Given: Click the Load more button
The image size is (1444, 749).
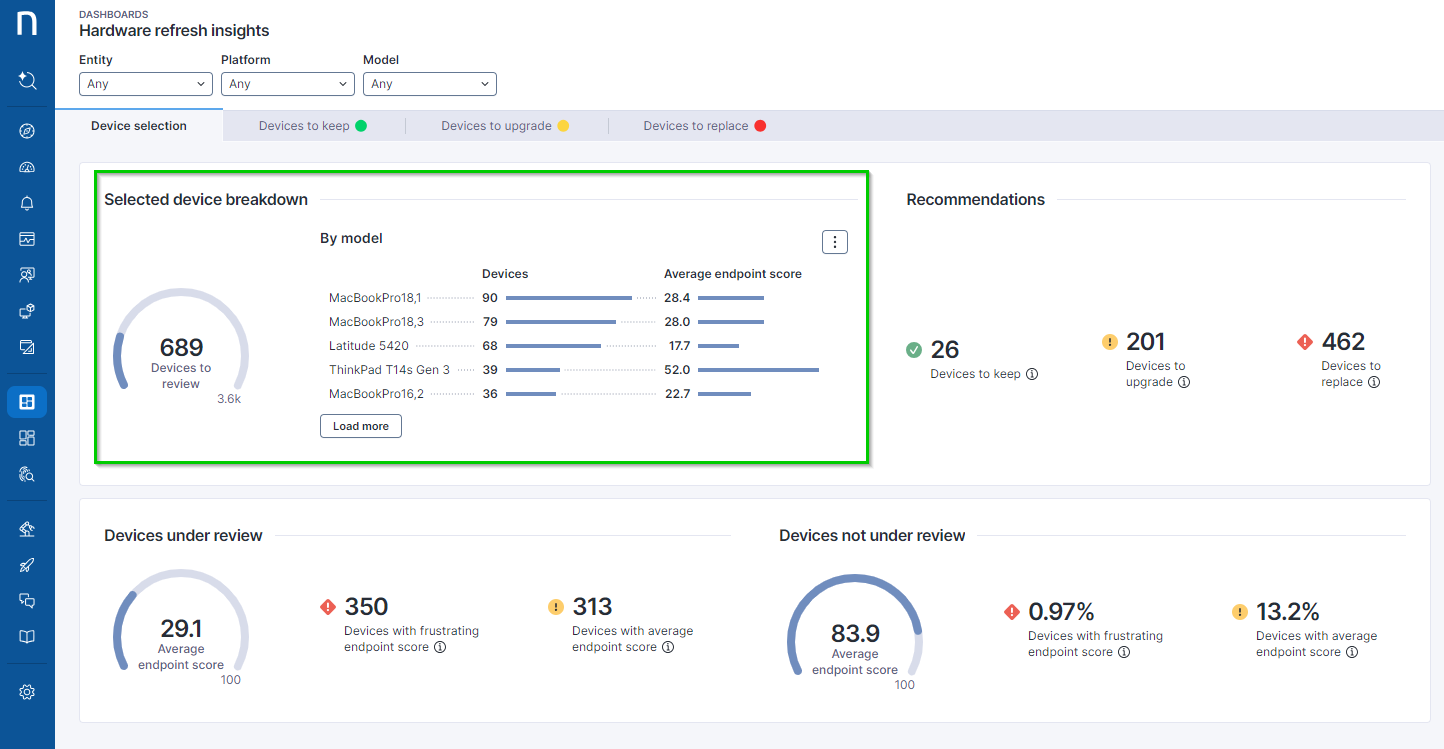Looking at the screenshot, I should pos(361,426).
